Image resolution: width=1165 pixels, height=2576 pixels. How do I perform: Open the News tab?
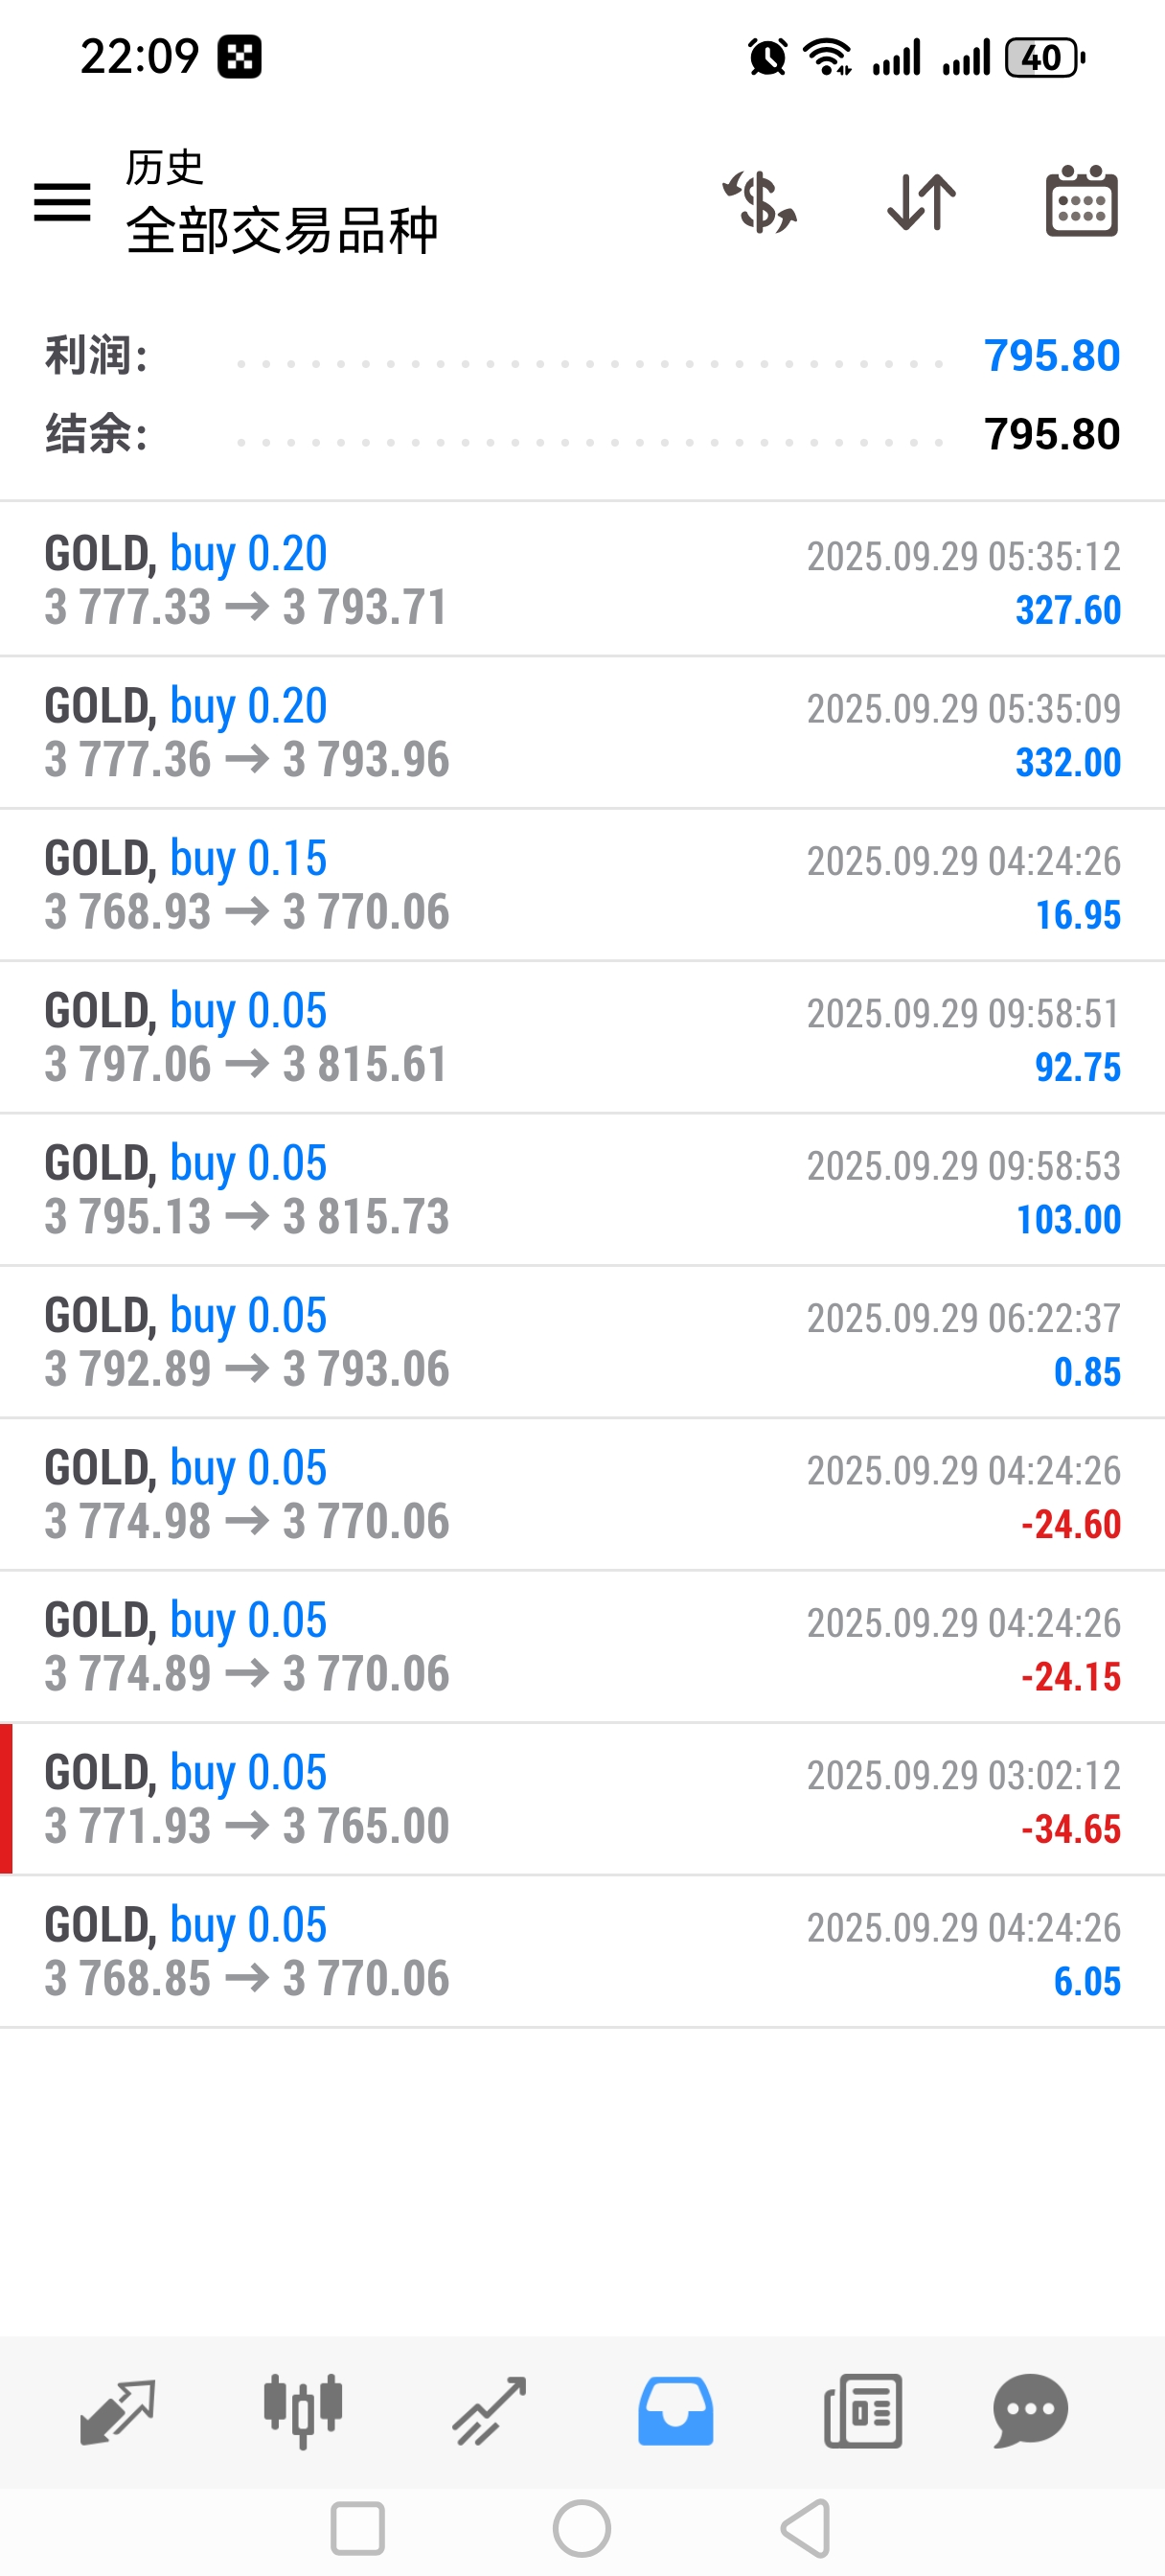[863, 2411]
